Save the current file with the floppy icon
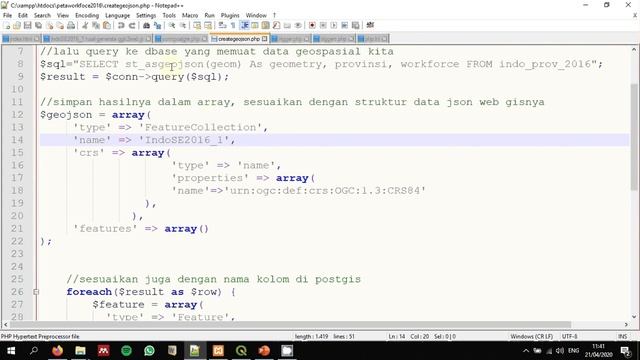Screen dimensions: 640x360 [x=28, y=25]
